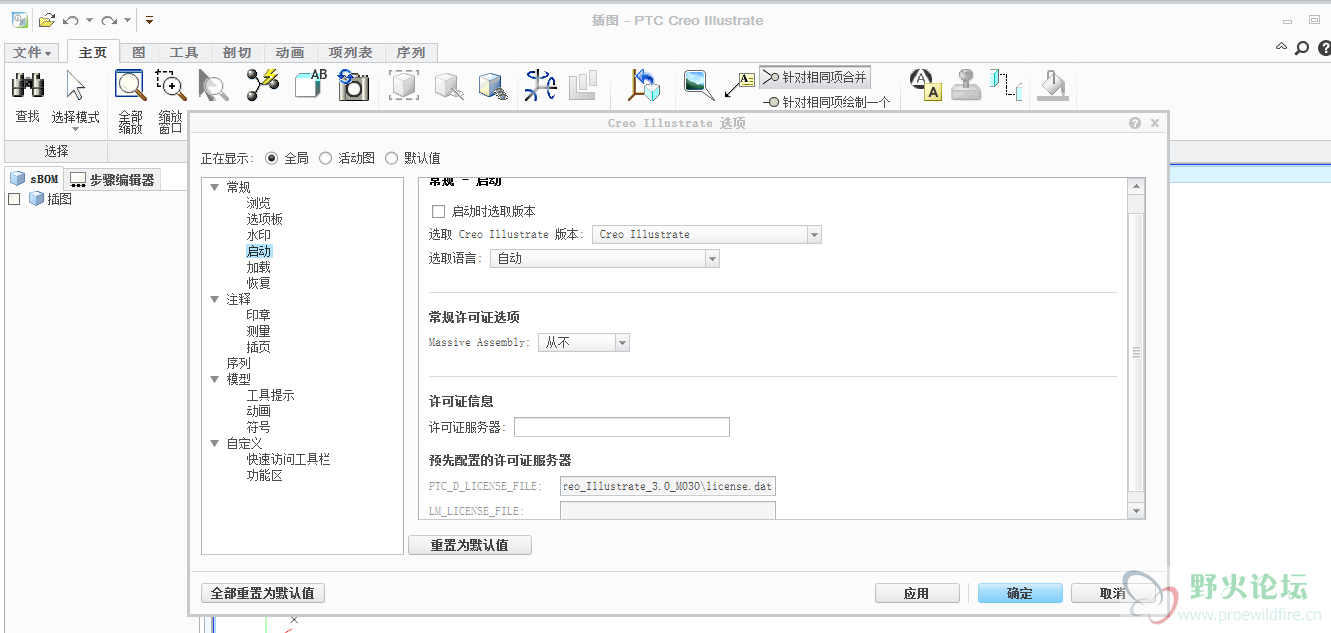
Task: Click the PTC_D_LICENSE_FILE path field
Action: [668, 486]
